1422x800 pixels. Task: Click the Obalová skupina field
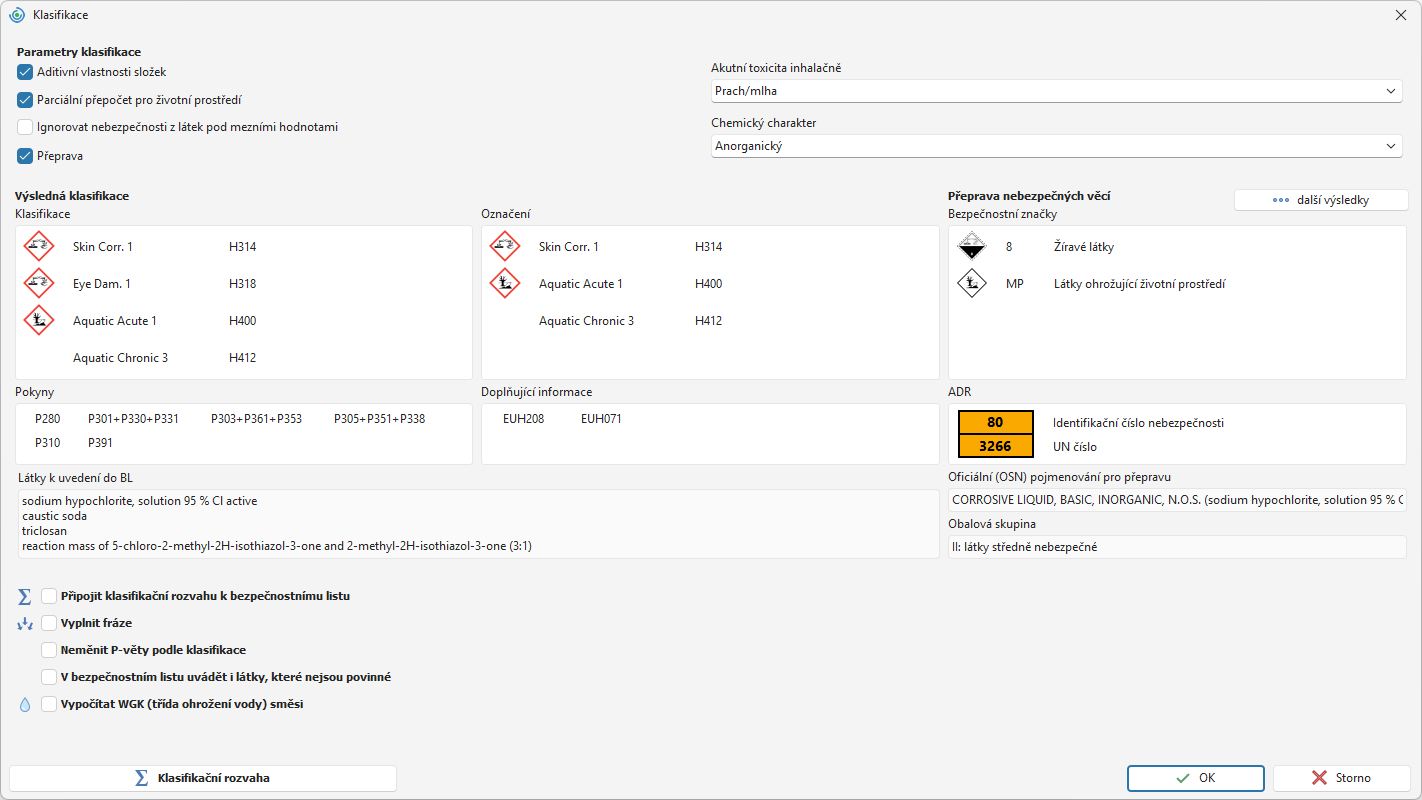click(x=1177, y=547)
